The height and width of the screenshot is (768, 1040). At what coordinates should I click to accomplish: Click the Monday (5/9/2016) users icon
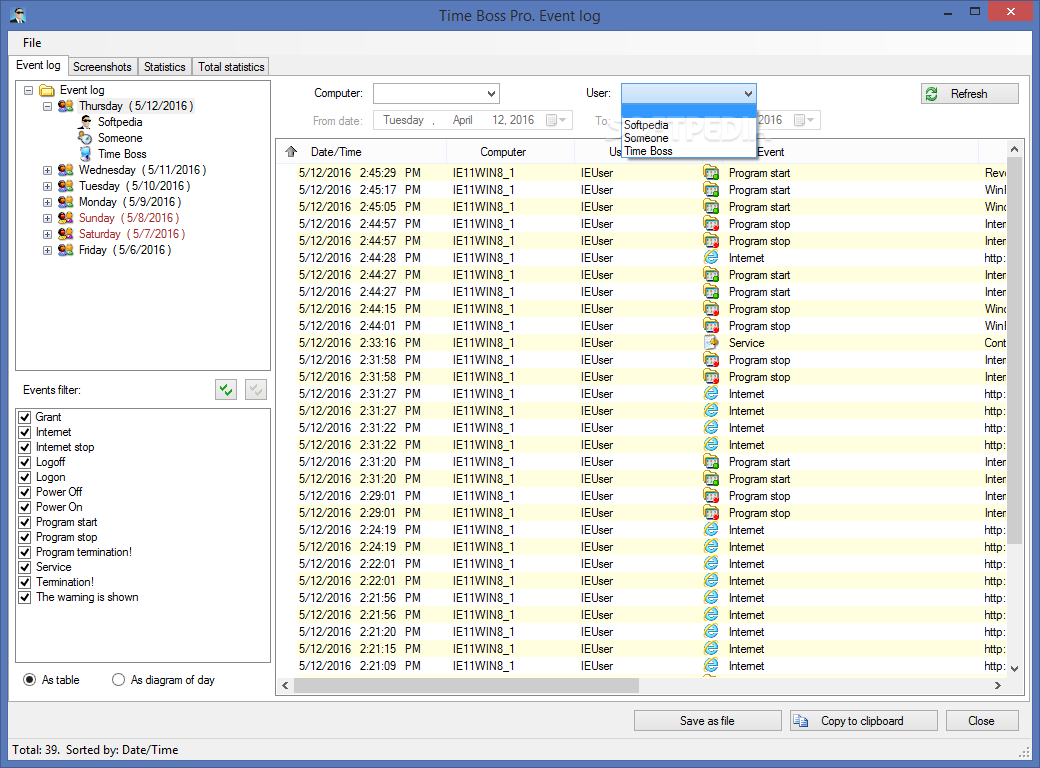pyautogui.click(x=66, y=202)
